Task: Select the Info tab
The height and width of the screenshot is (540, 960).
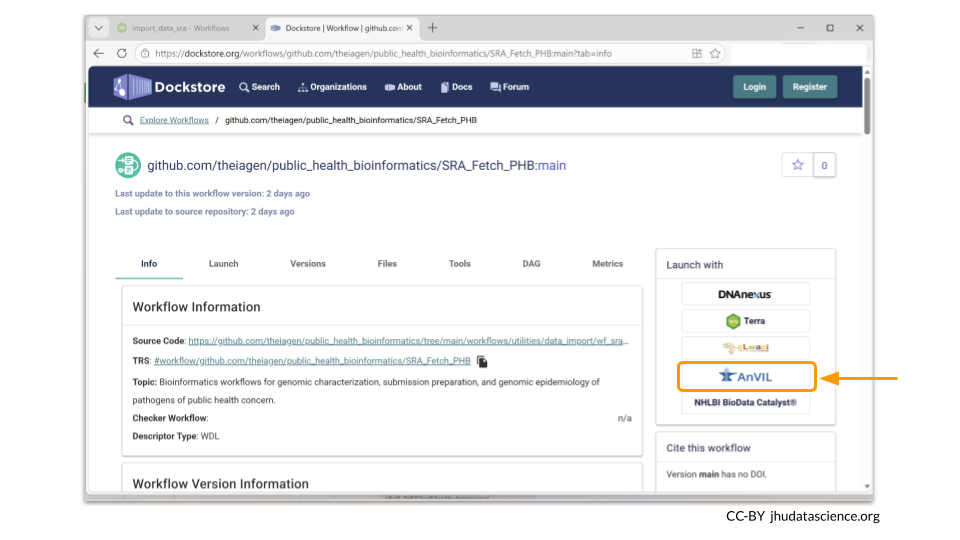Action: click(149, 264)
